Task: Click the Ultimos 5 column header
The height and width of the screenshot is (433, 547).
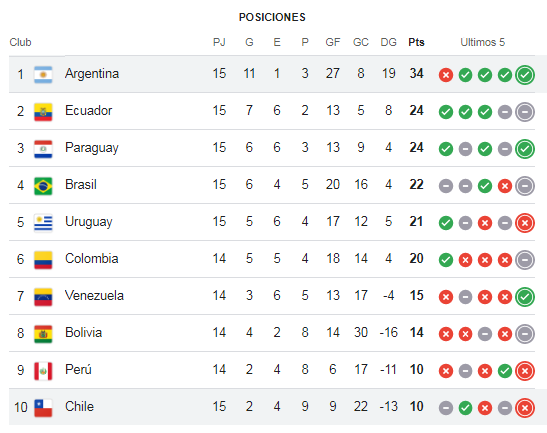Action: coord(482,42)
